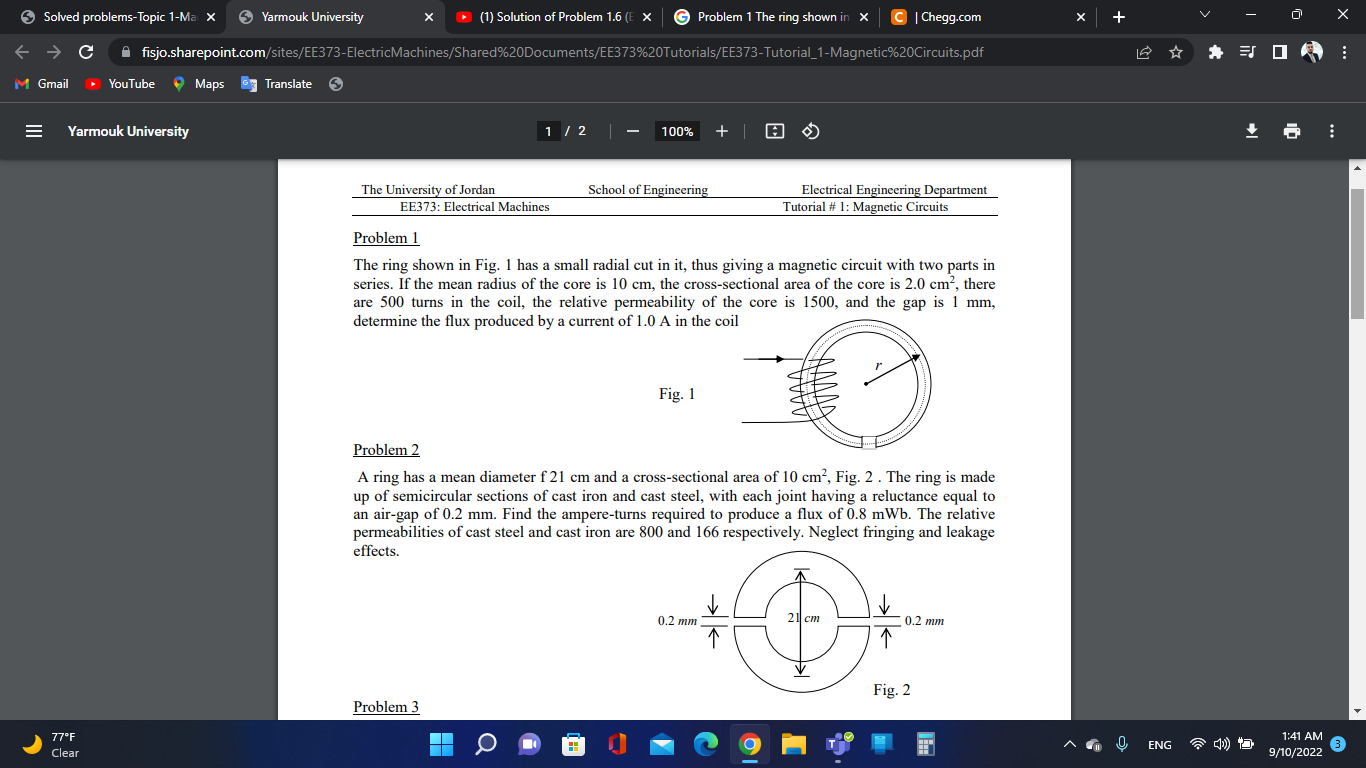Show hidden system tray icons

pyautogui.click(x=1069, y=744)
